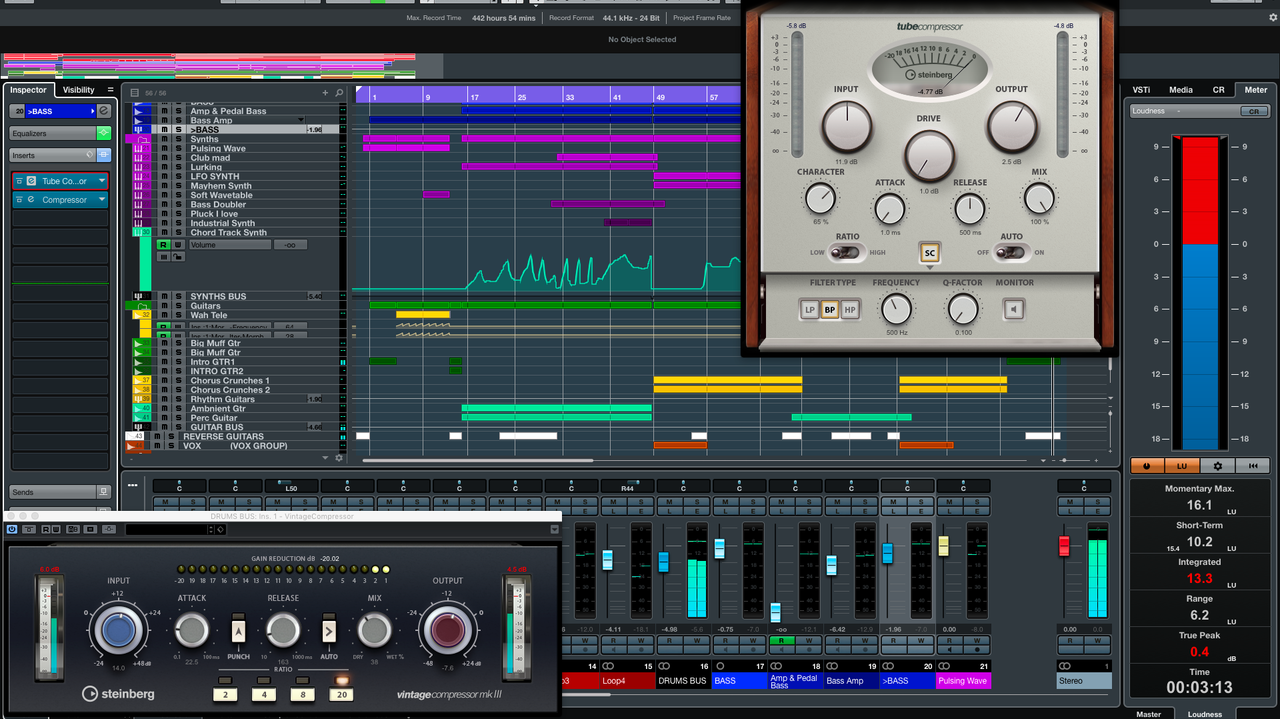Expand the >BASS track name arrow in Inspector

tap(93, 111)
